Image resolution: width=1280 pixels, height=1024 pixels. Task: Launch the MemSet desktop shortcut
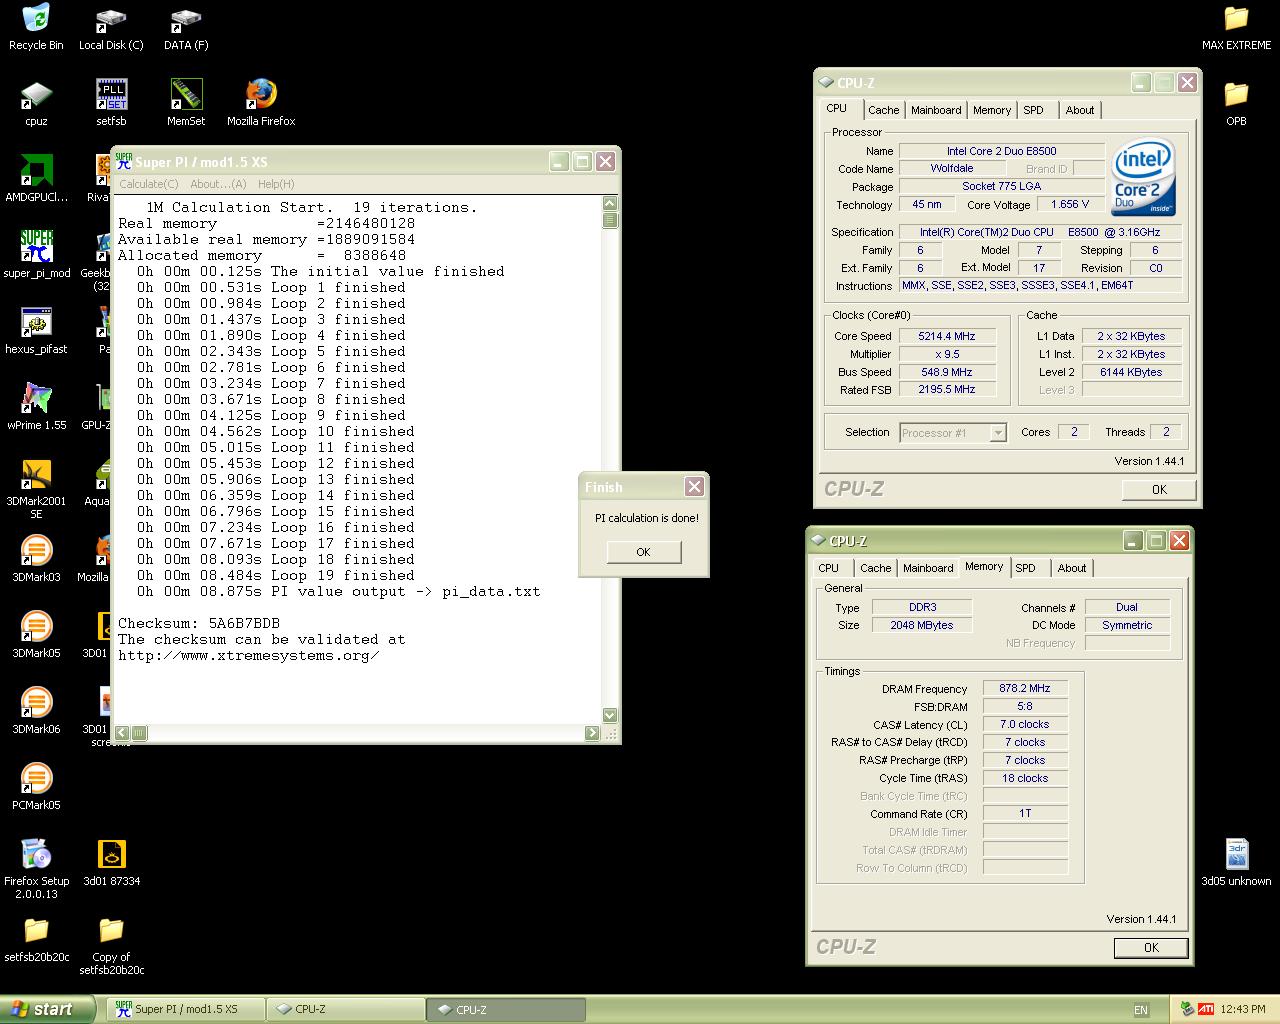(186, 103)
